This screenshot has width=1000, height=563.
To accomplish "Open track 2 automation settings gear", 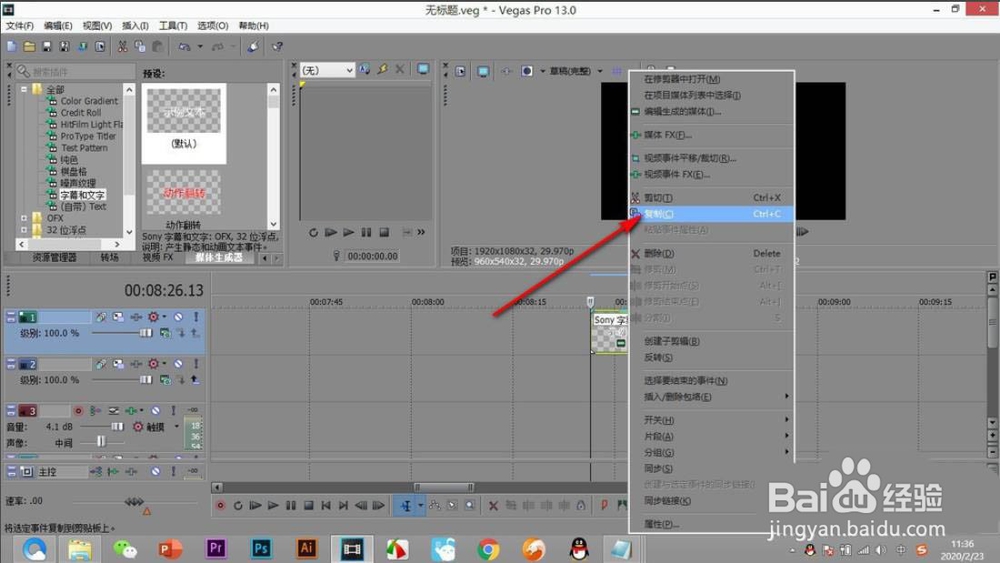I will 153,364.
